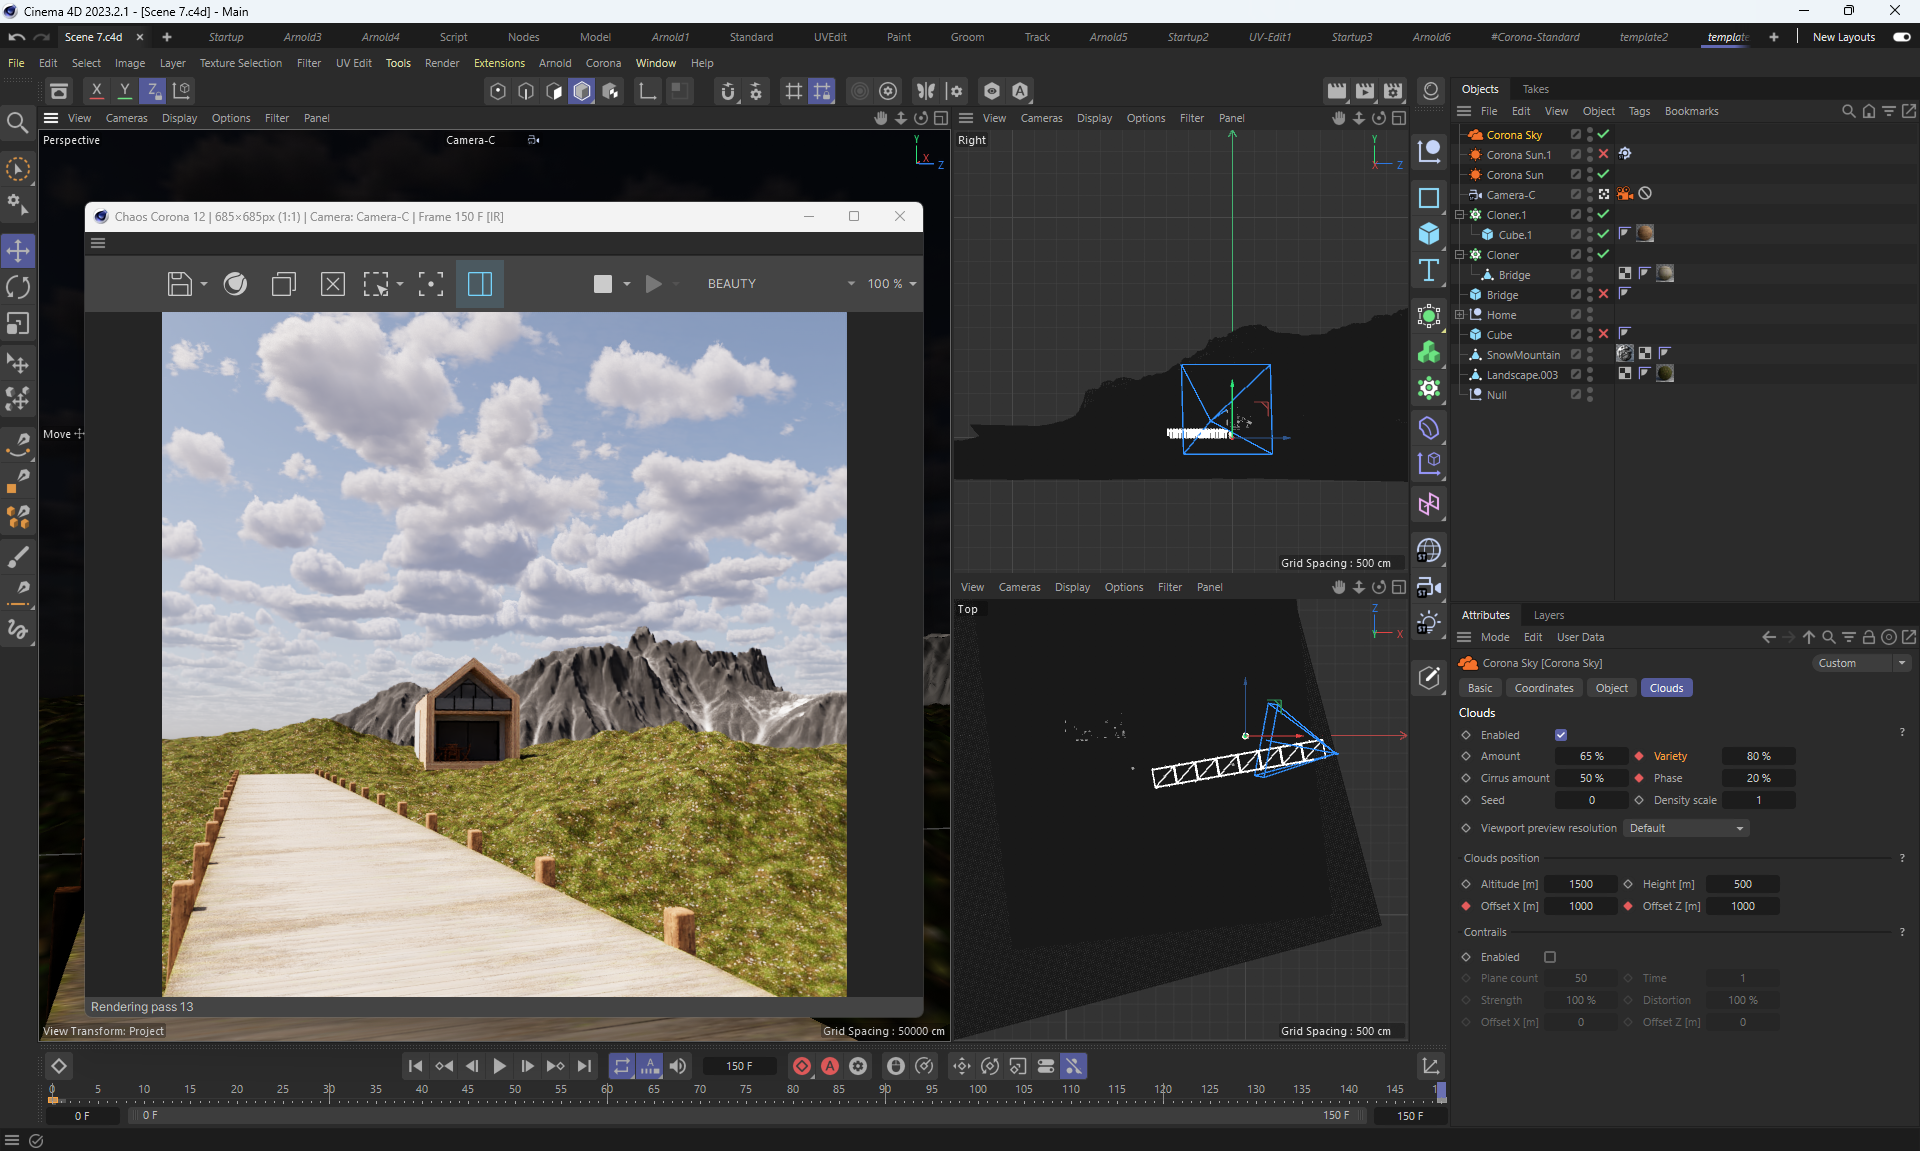This screenshot has width=1920, height=1151.
Task: Uncheck Clouds Enabled checkbox
Action: coord(1561,735)
